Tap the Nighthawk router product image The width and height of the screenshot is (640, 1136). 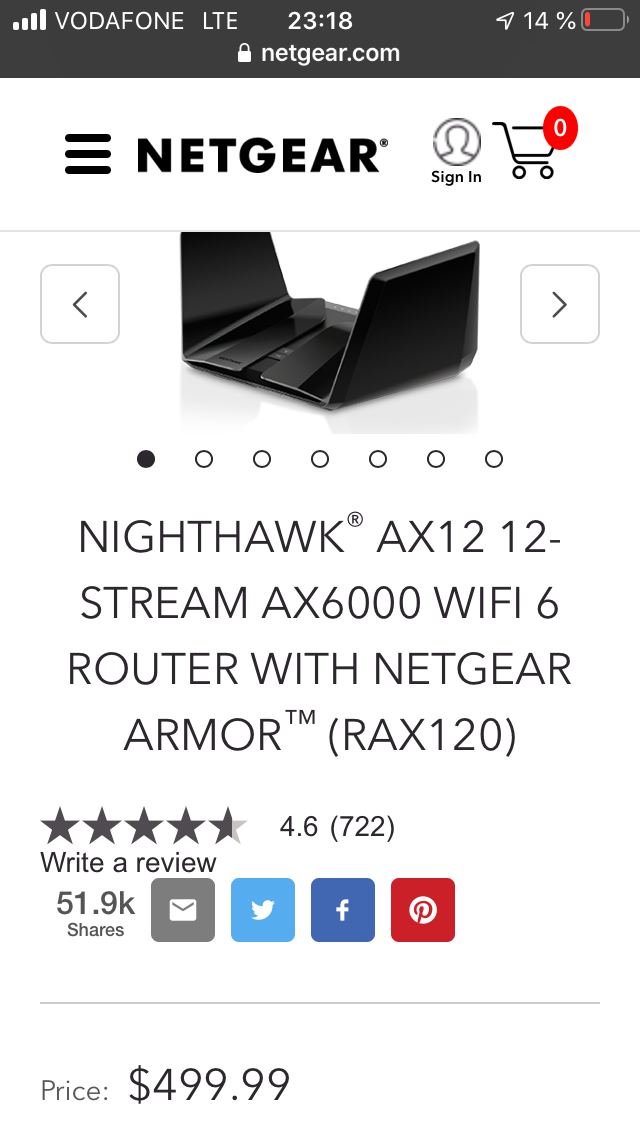[330, 332]
